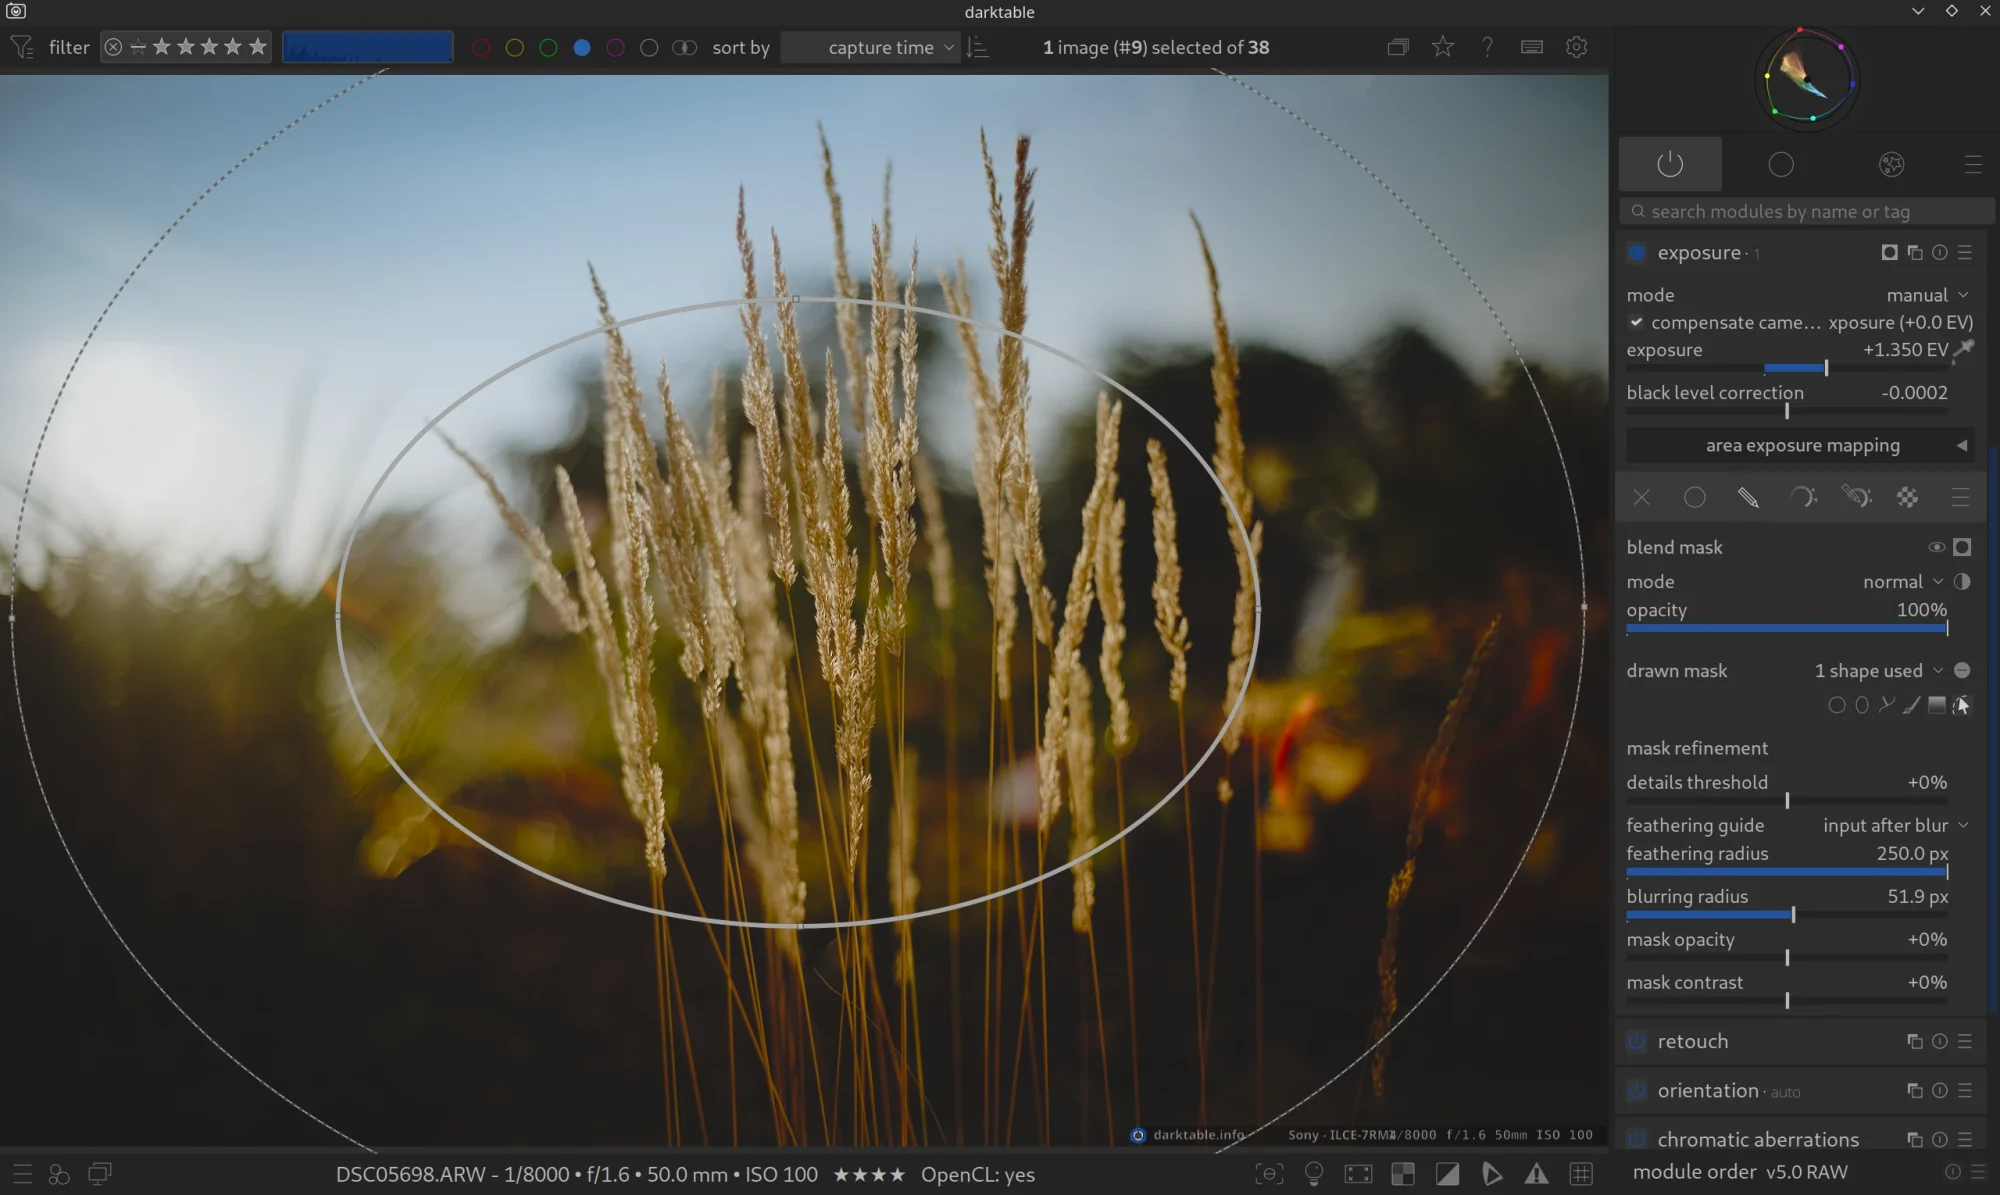
Task: Toggle the clipping warning icon in bottom bar
Action: [x=1447, y=1174]
